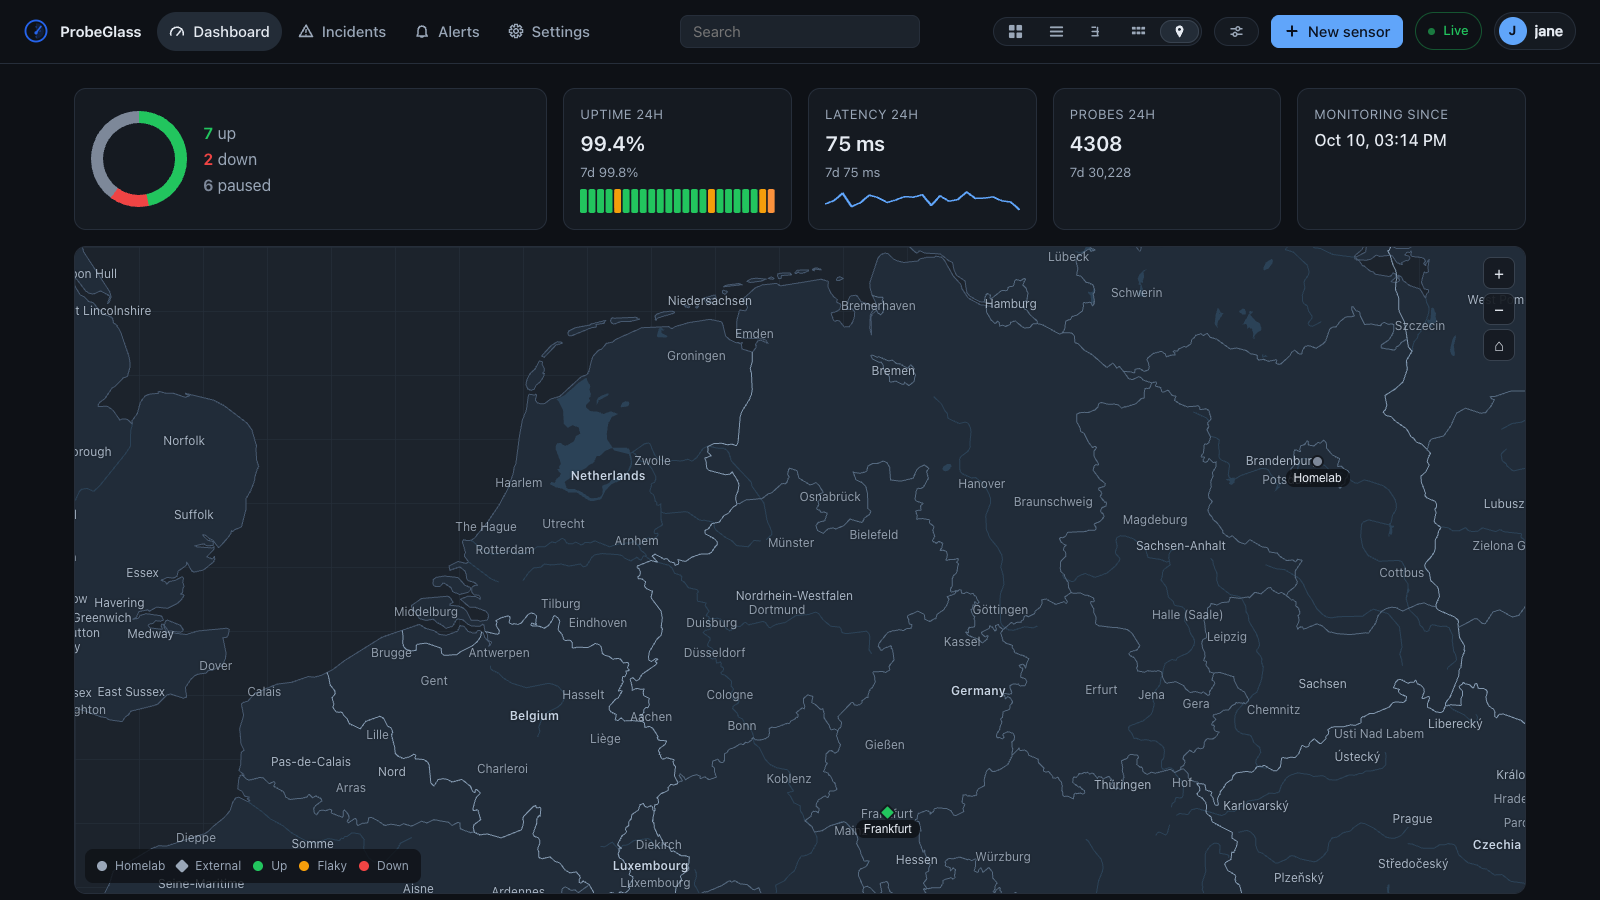1600x900 pixels.
Task: Click the Up legend entry
Action: pos(270,866)
